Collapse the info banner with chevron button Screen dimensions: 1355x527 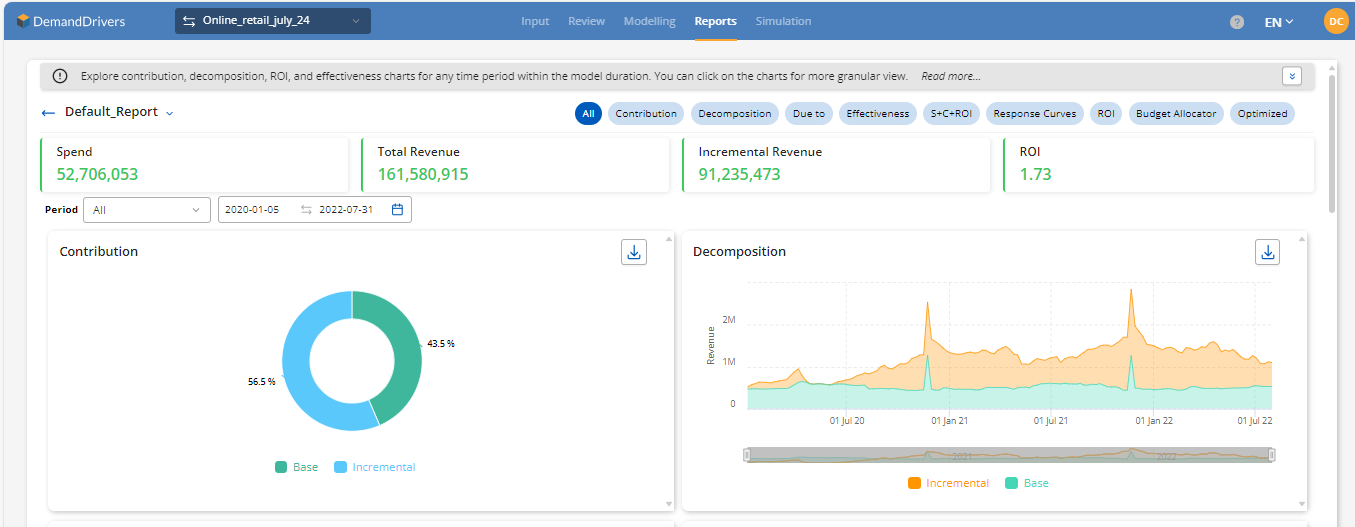point(1292,76)
